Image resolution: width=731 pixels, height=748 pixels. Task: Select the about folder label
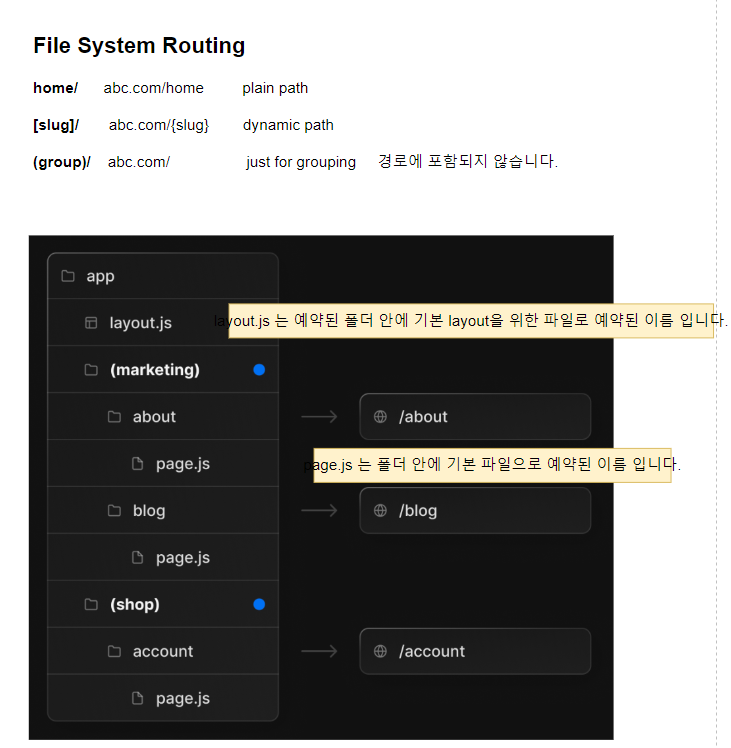pyautogui.click(x=154, y=416)
